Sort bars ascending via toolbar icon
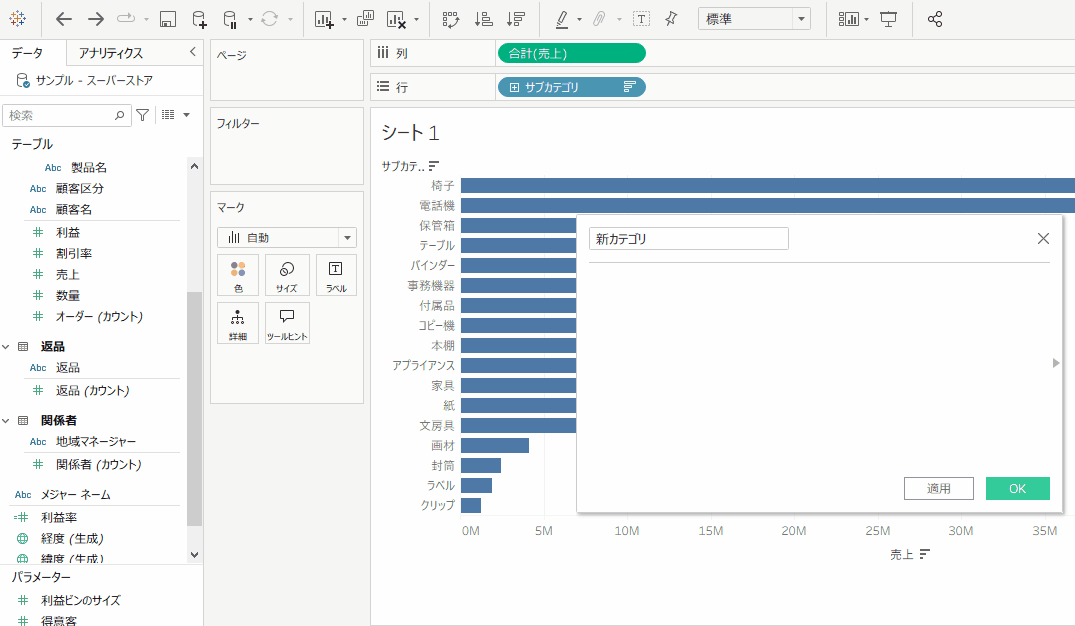This screenshot has width=1075, height=626. pos(483,19)
